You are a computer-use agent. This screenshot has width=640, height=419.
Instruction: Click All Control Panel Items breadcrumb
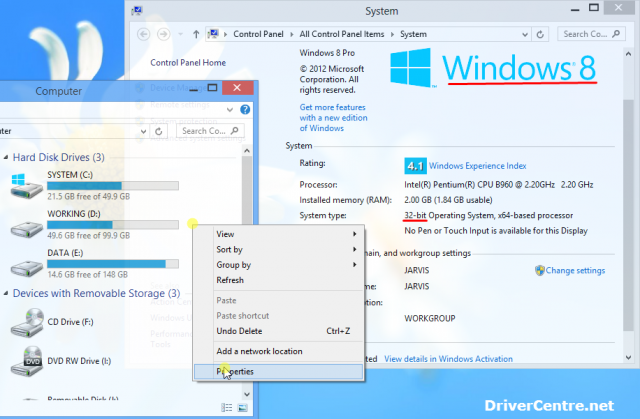click(x=342, y=34)
